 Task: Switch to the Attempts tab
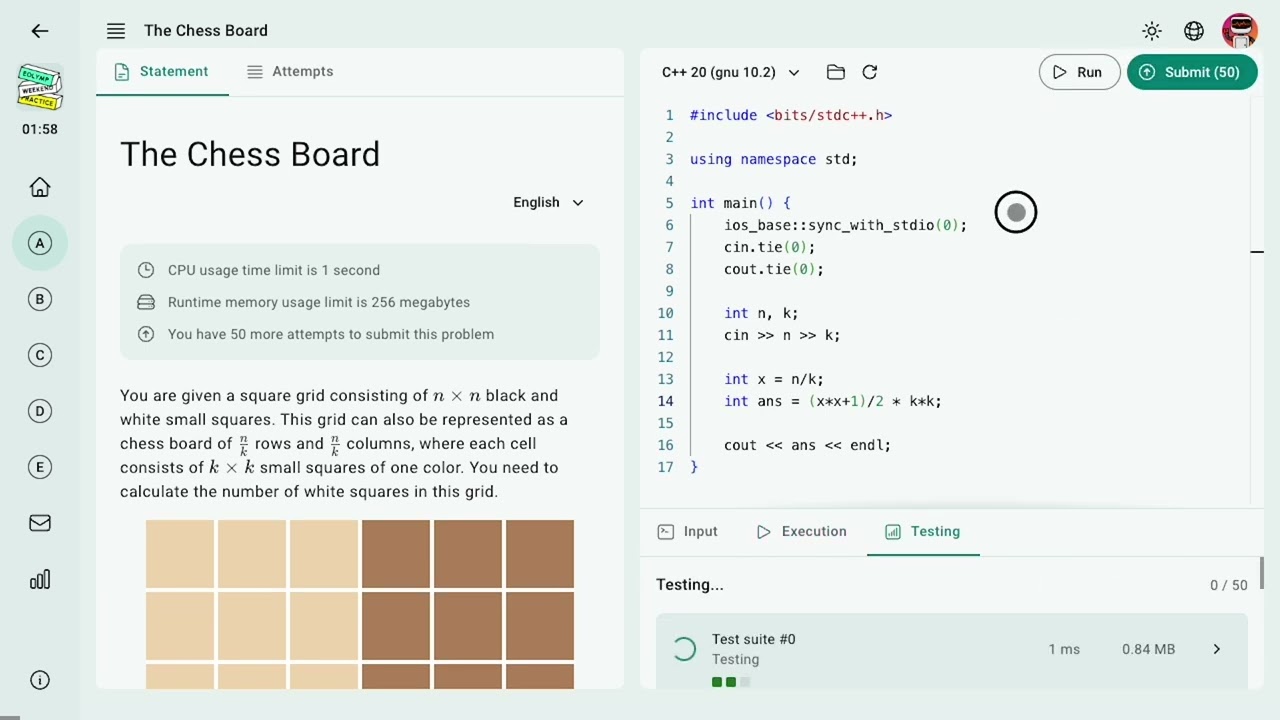290,72
